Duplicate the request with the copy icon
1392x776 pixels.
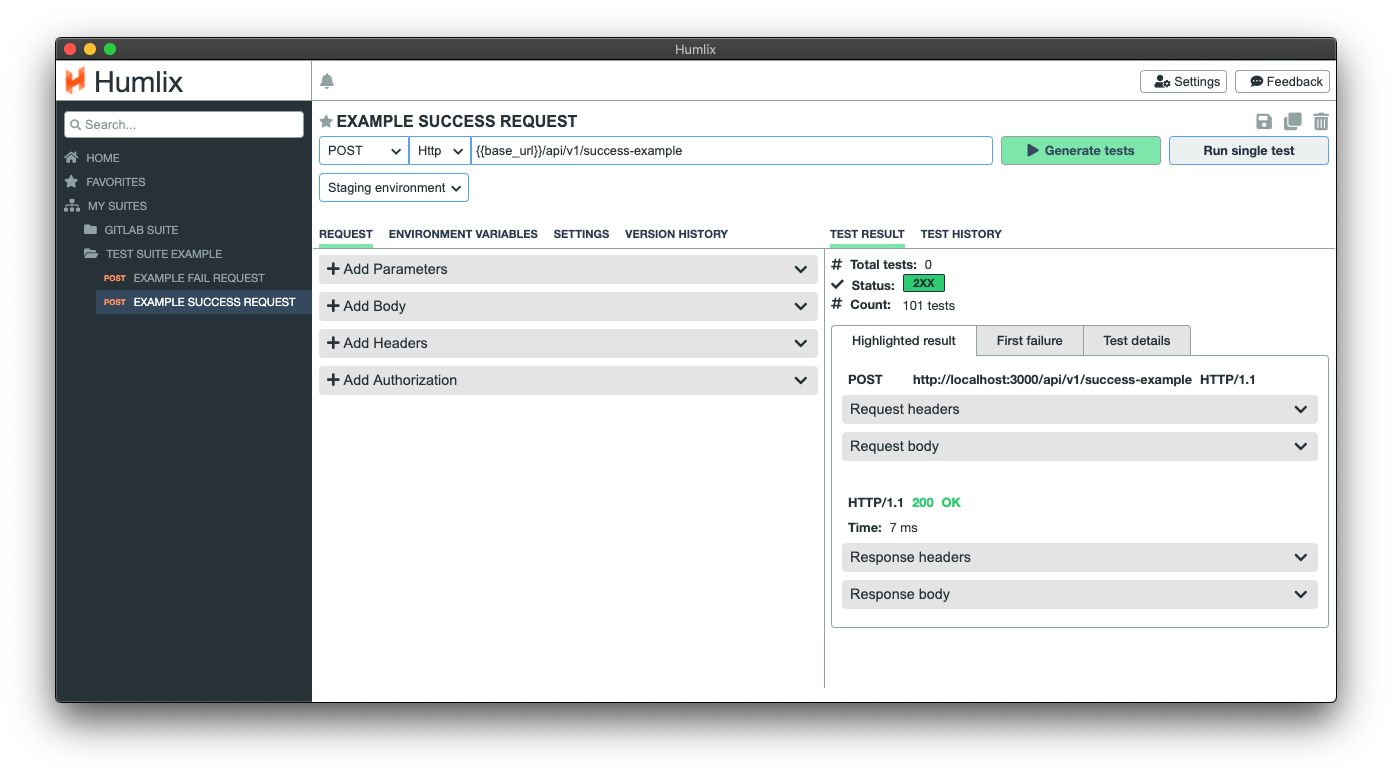tap(1292, 120)
